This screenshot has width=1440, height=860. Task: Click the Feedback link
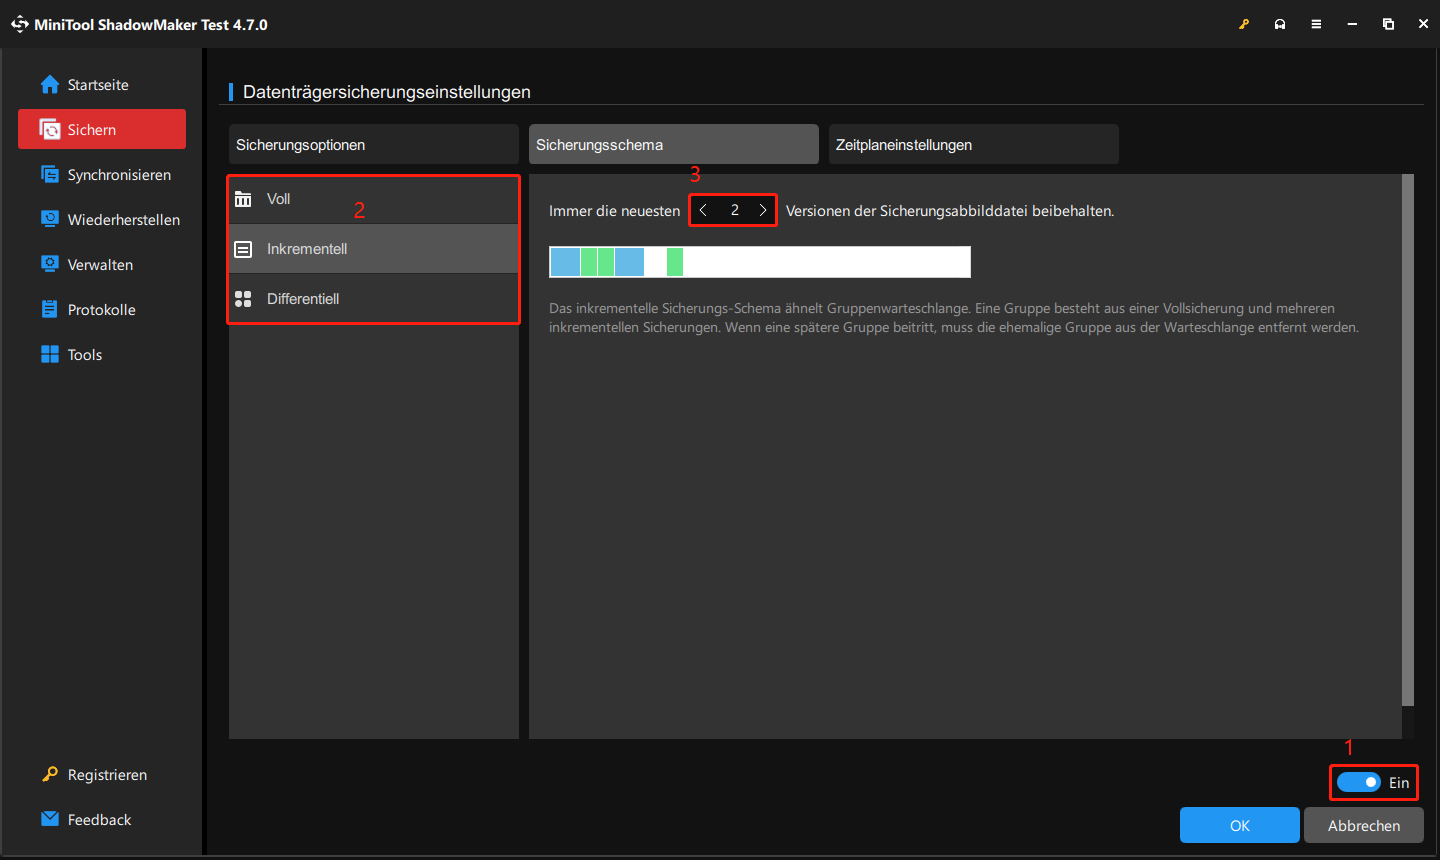tap(99, 820)
